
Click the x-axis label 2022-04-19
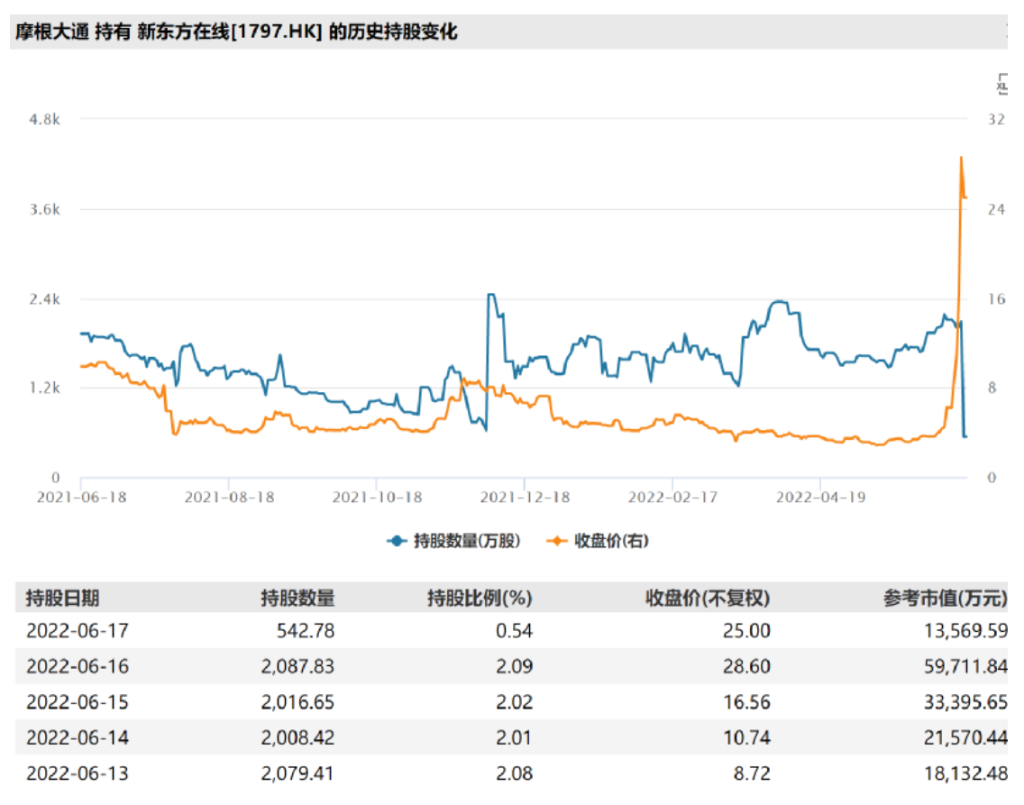tap(821, 497)
